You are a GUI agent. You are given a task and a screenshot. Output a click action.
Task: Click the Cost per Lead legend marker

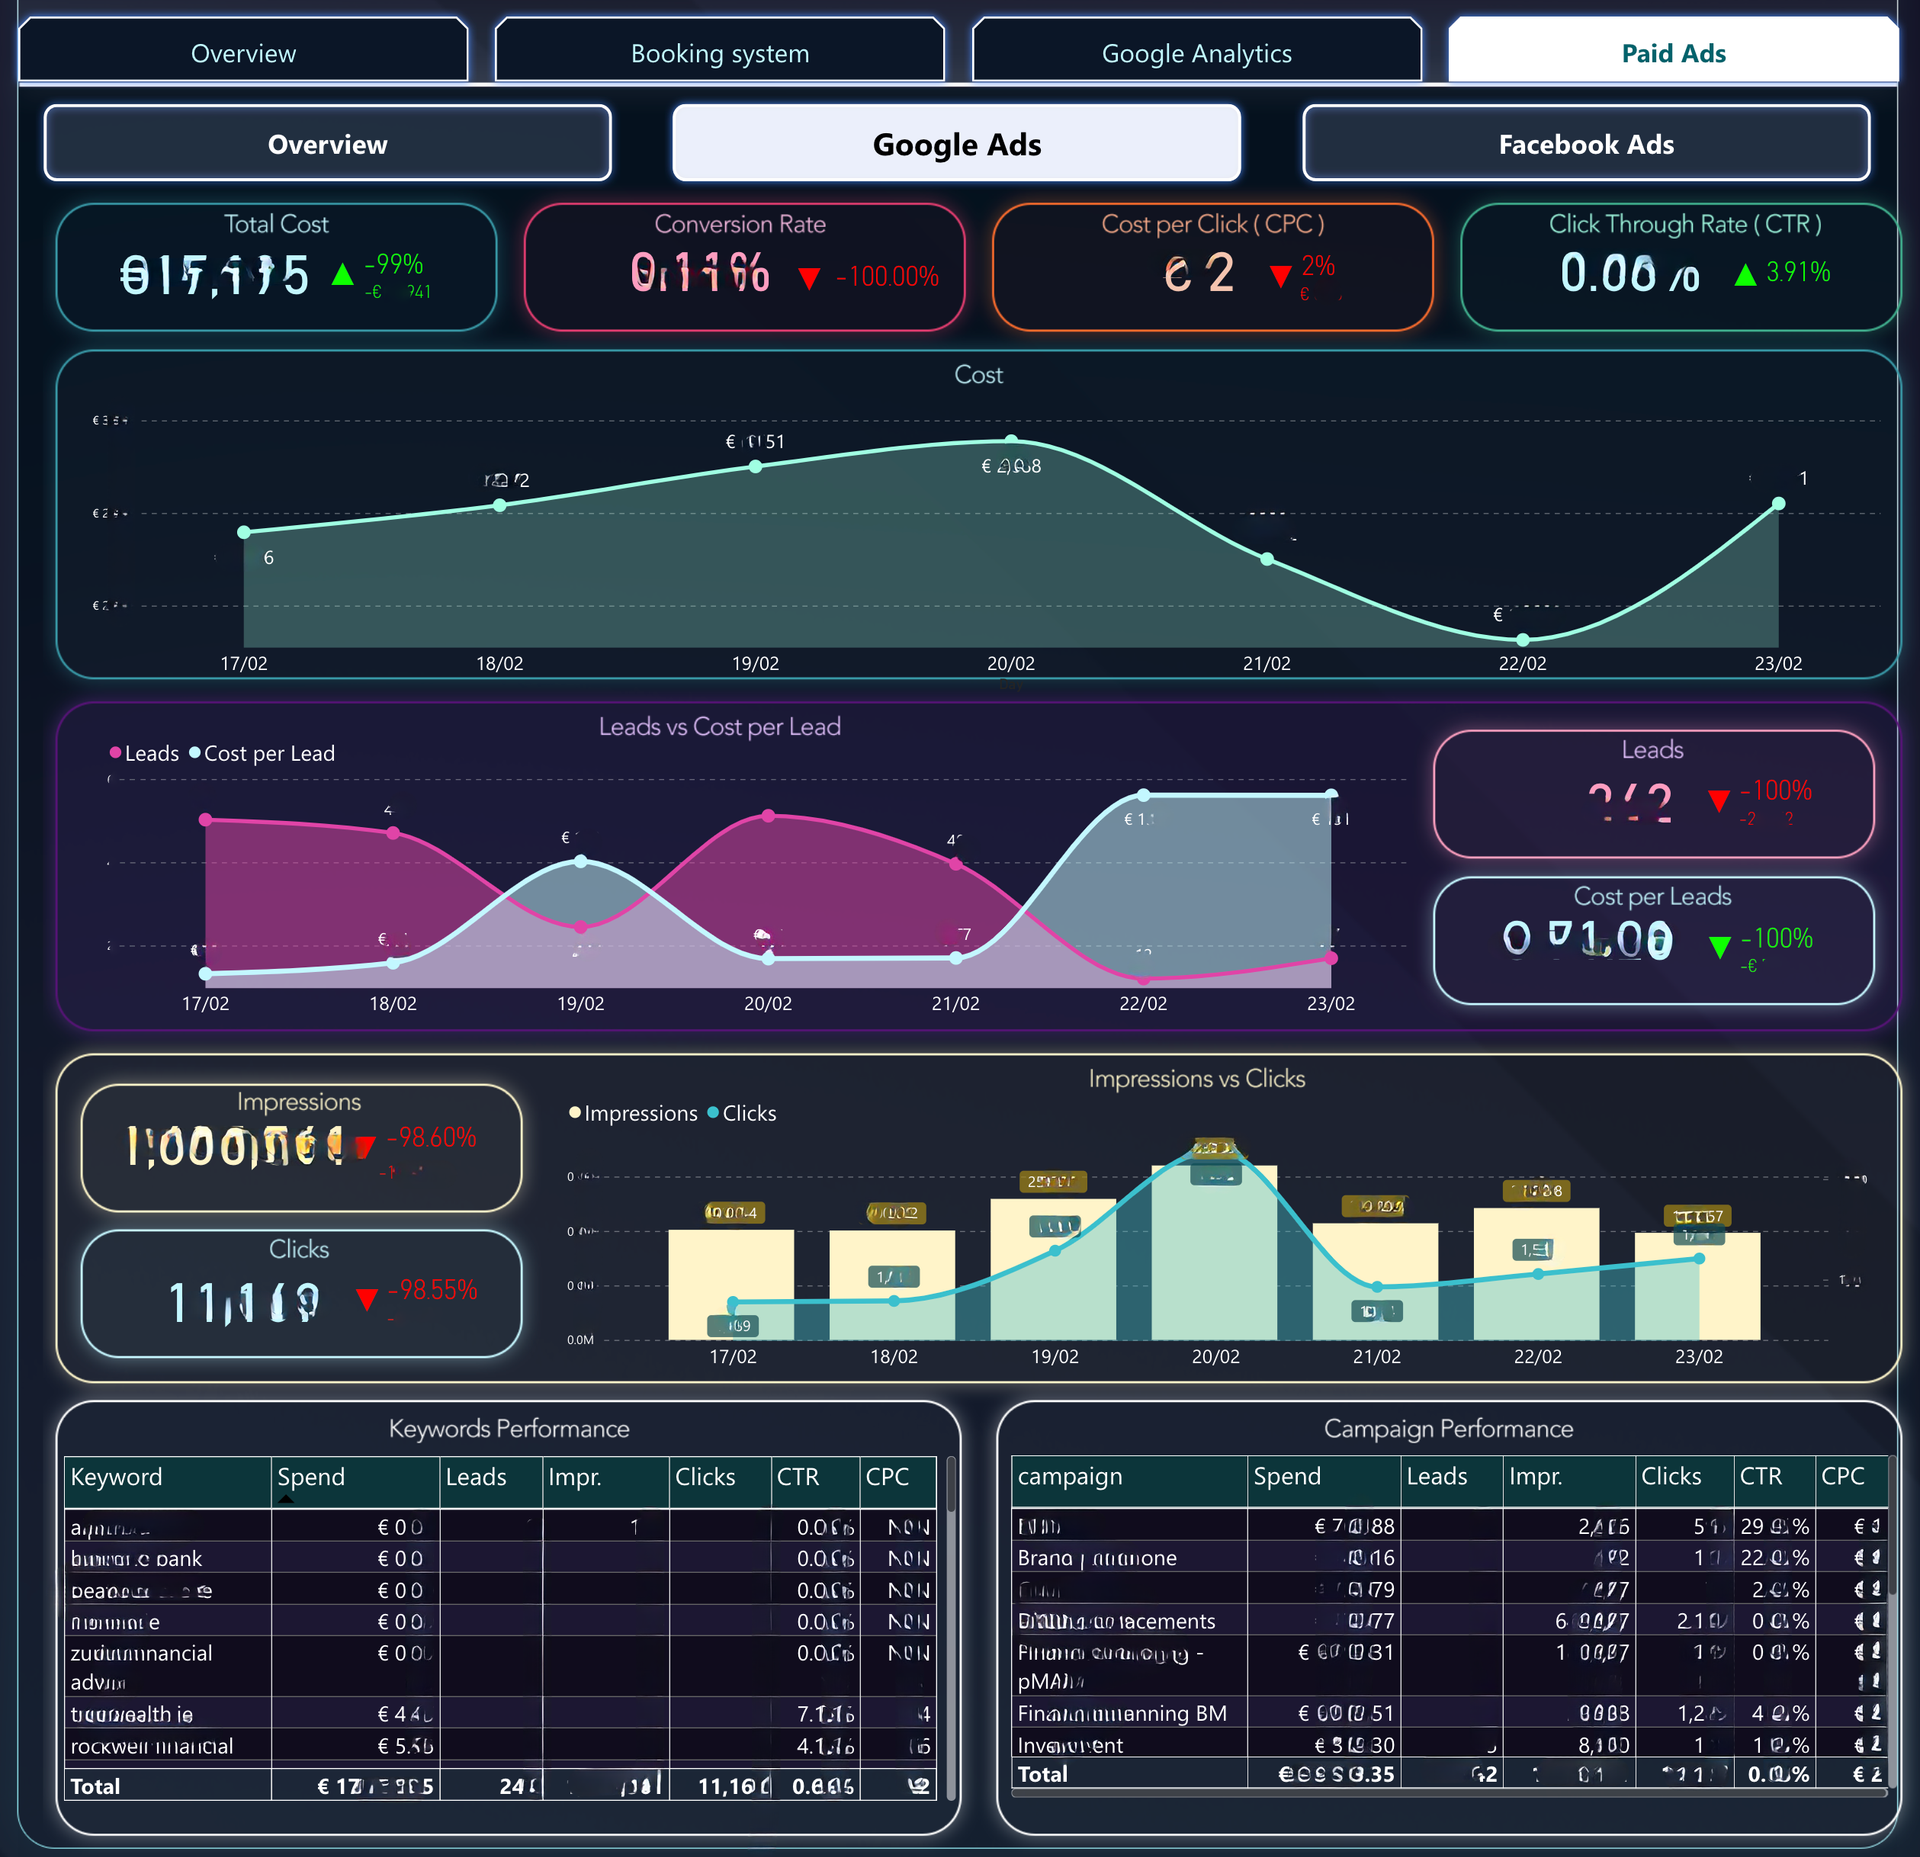coord(195,752)
